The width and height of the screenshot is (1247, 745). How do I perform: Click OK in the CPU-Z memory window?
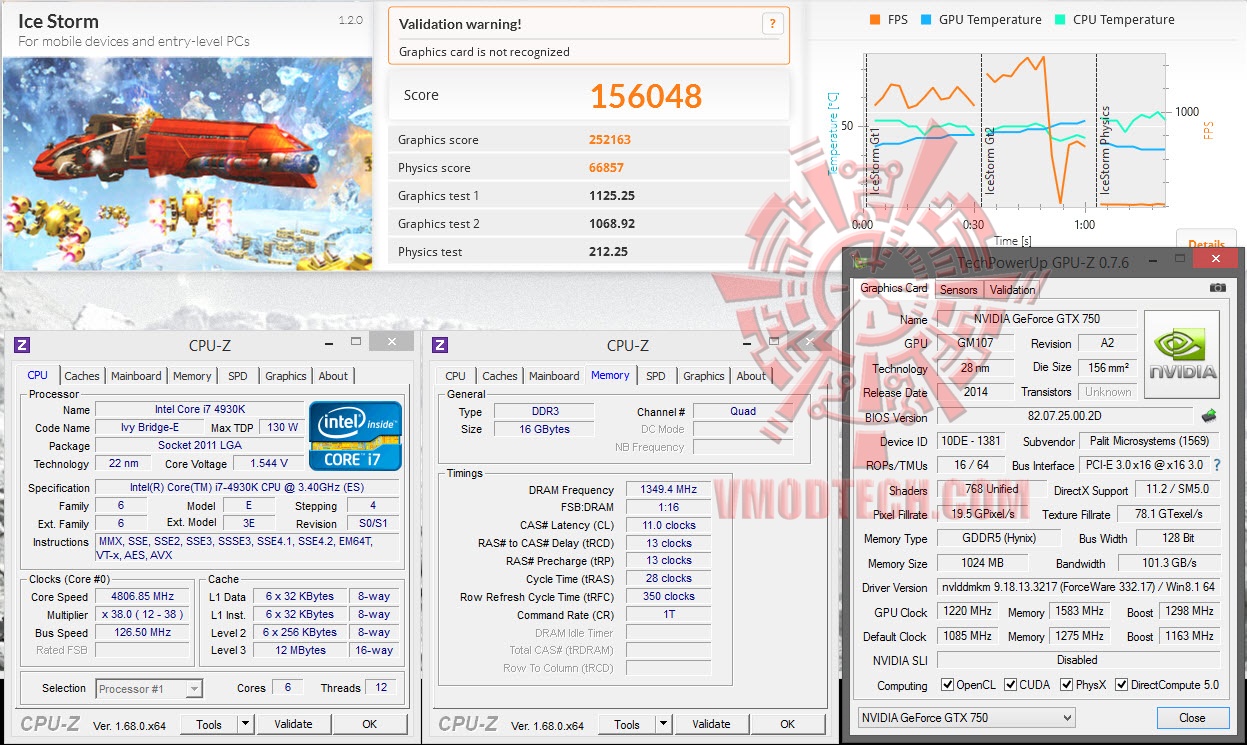point(788,724)
